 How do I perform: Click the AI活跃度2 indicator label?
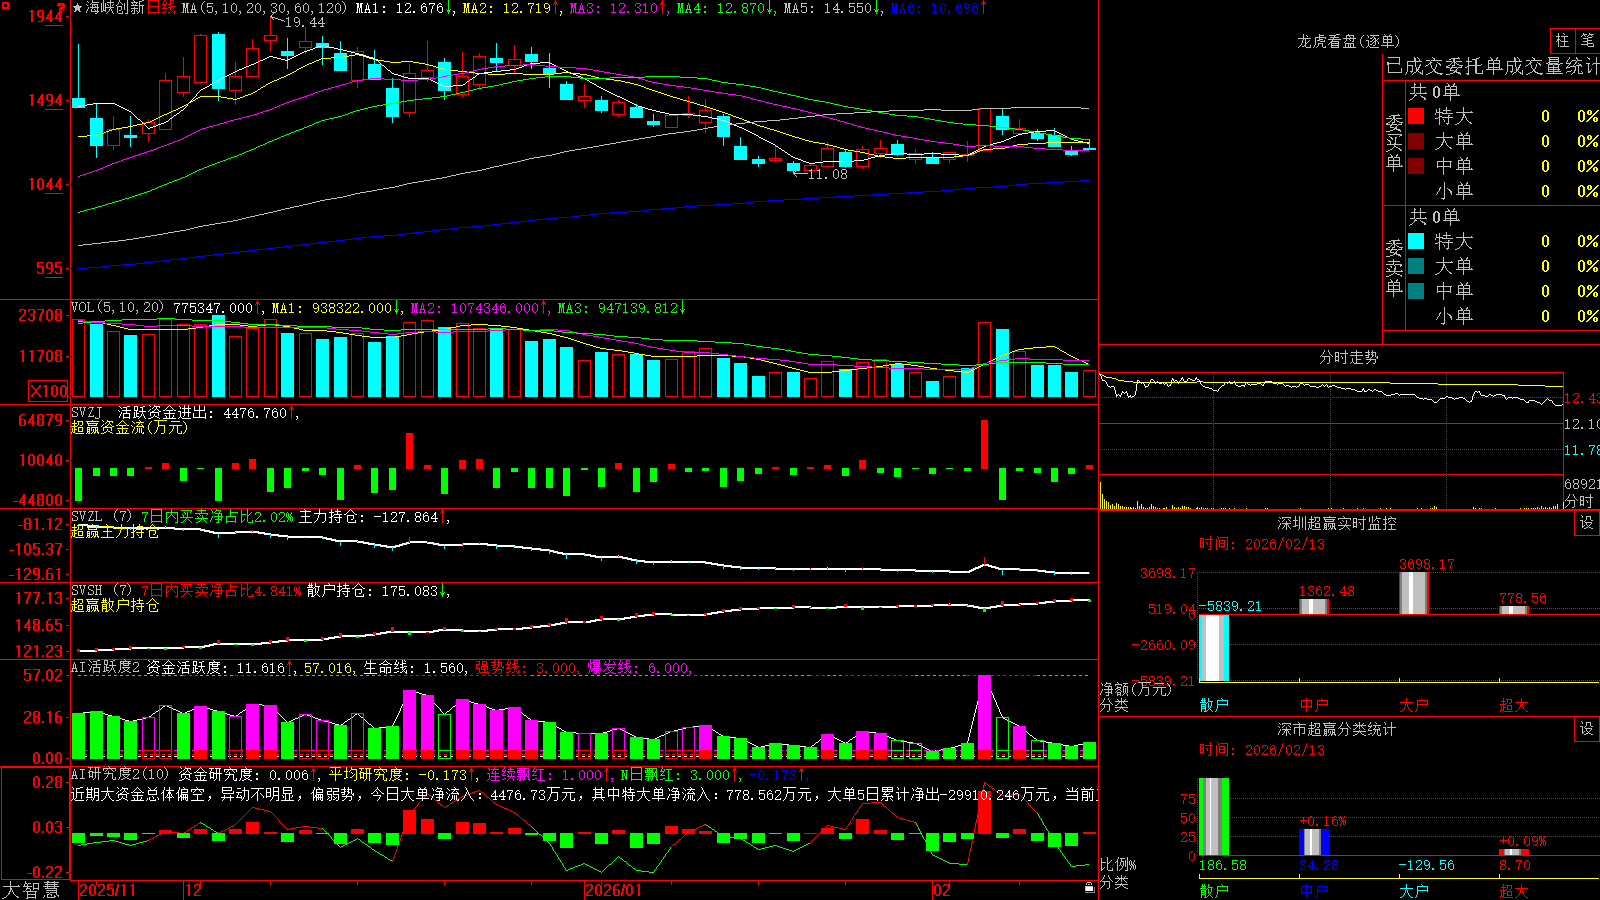[x=106, y=667]
